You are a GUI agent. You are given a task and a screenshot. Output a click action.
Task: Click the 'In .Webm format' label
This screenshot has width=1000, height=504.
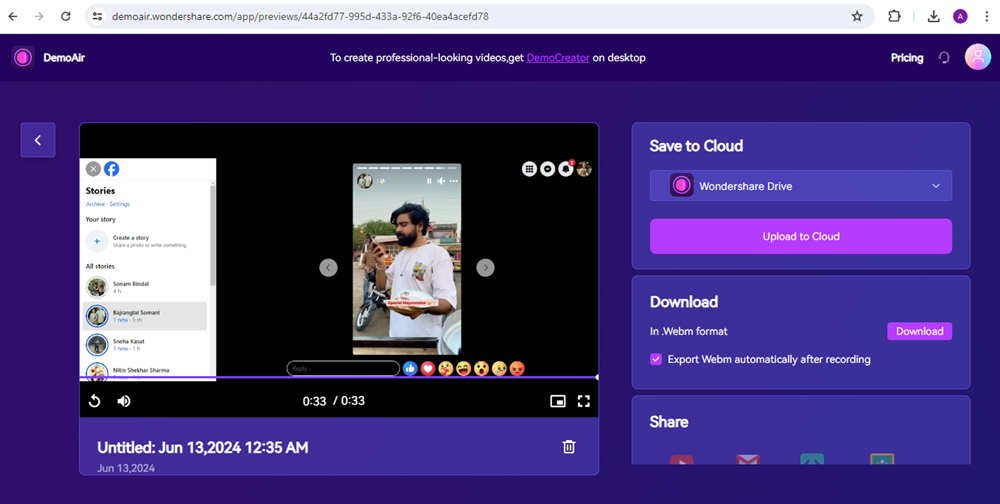pos(688,331)
